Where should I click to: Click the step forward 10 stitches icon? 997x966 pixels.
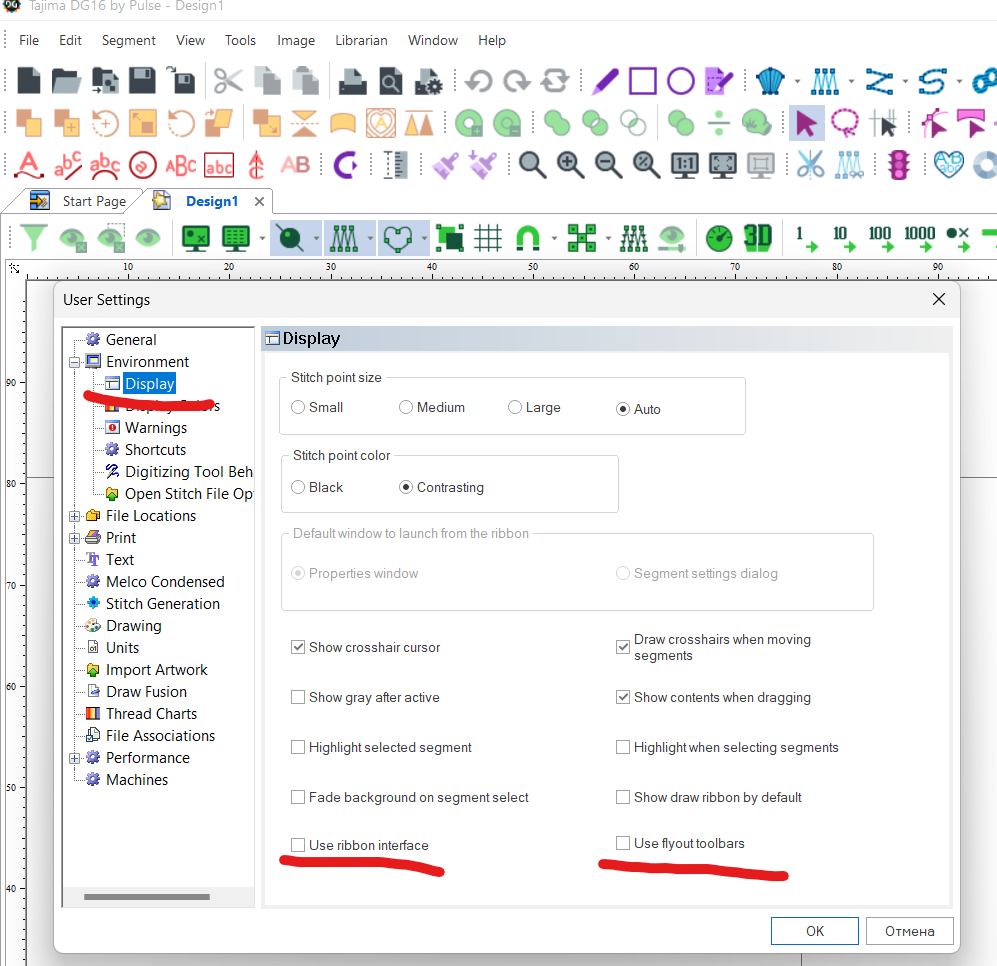(844, 238)
